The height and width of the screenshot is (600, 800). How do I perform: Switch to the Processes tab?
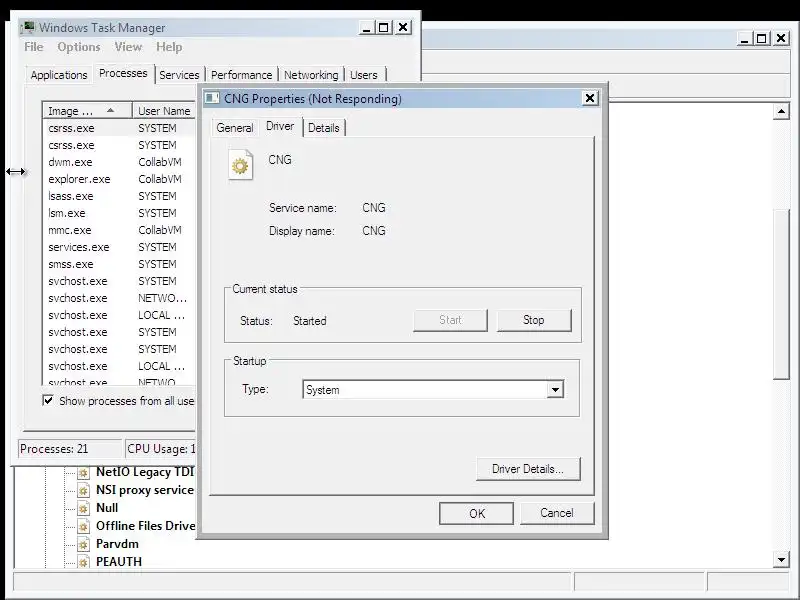[x=123, y=73]
